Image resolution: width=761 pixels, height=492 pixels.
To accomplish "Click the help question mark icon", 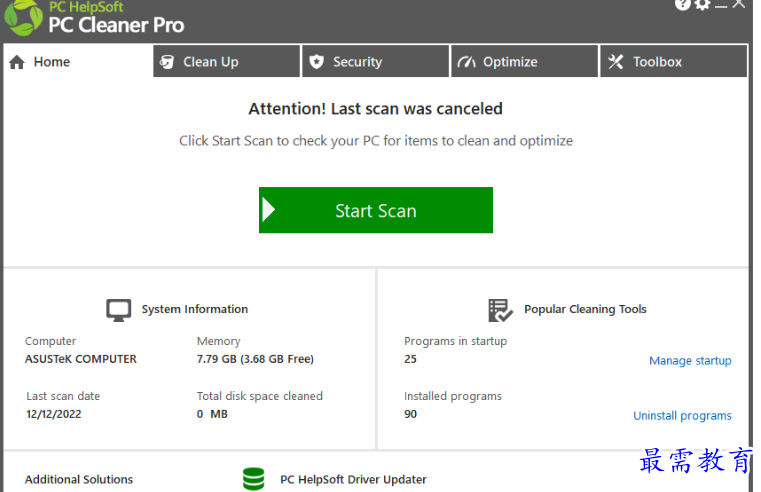I will 682,4.
